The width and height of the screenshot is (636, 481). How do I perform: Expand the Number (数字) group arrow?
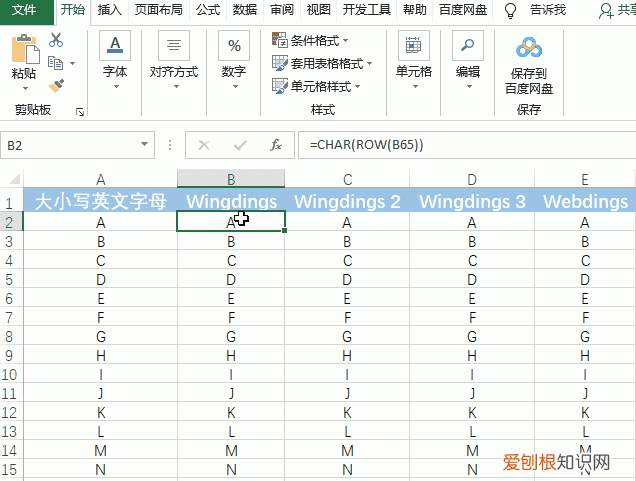[x=235, y=86]
